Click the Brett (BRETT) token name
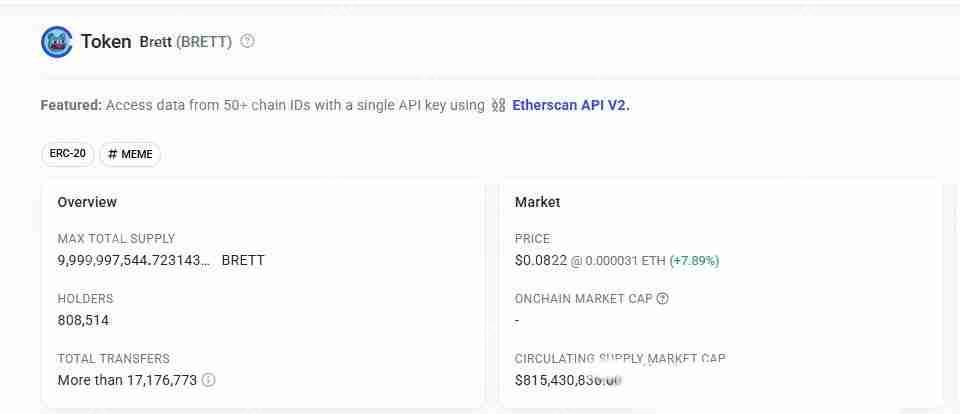This screenshot has height=414, width=960. (x=185, y=42)
